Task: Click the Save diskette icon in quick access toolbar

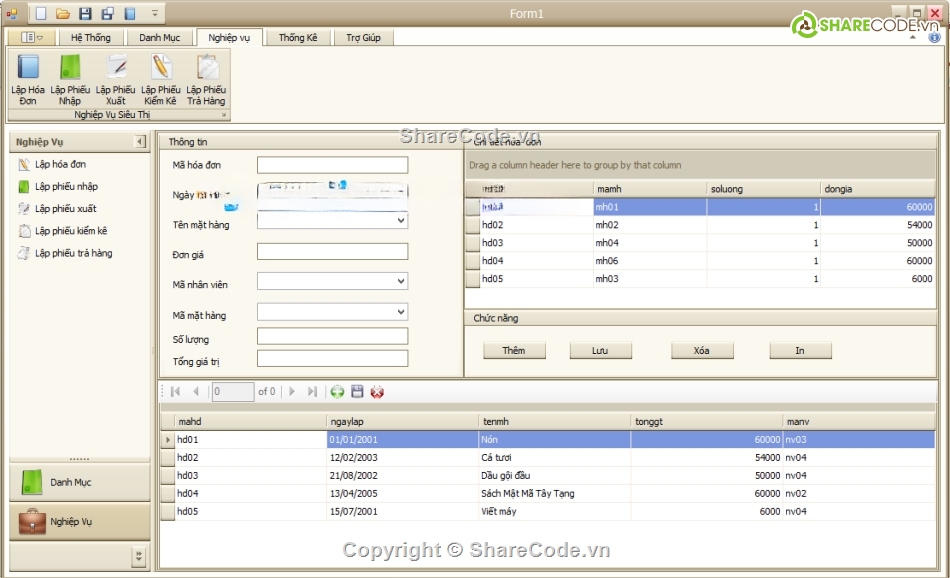Action: coord(85,13)
